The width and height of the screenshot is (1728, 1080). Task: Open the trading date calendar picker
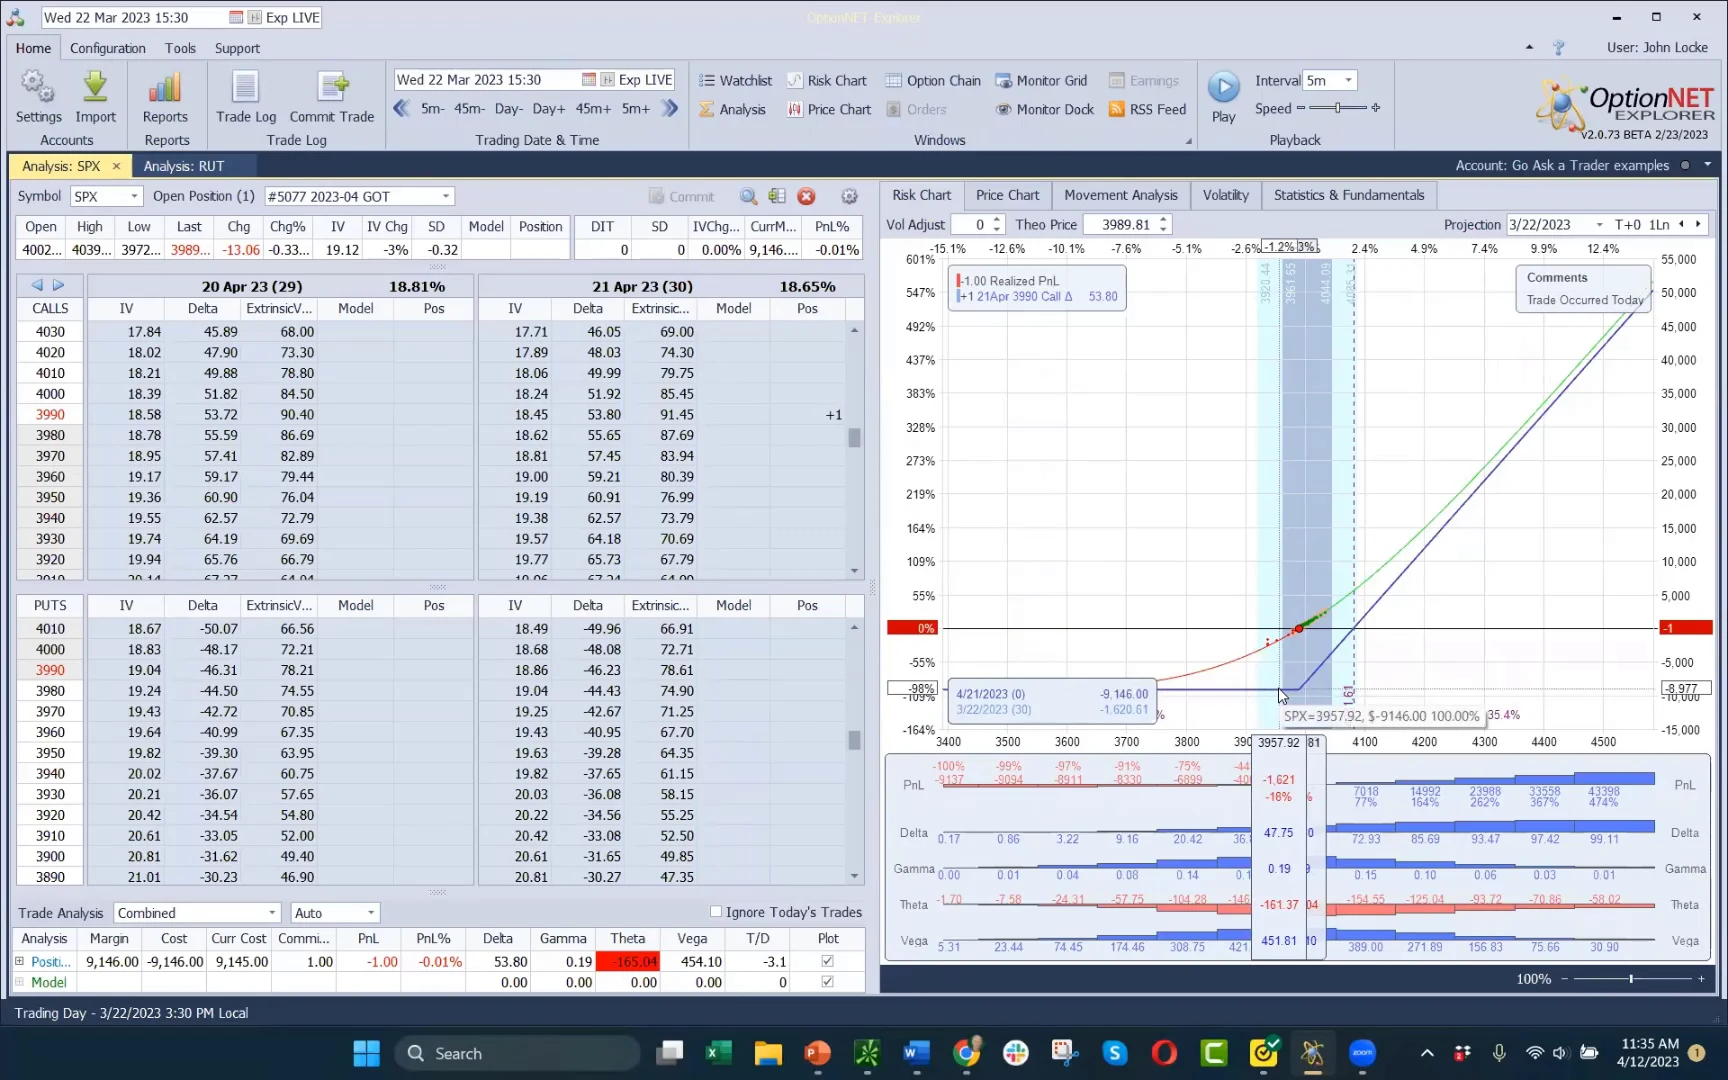pyautogui.click(x=590, y=80)
